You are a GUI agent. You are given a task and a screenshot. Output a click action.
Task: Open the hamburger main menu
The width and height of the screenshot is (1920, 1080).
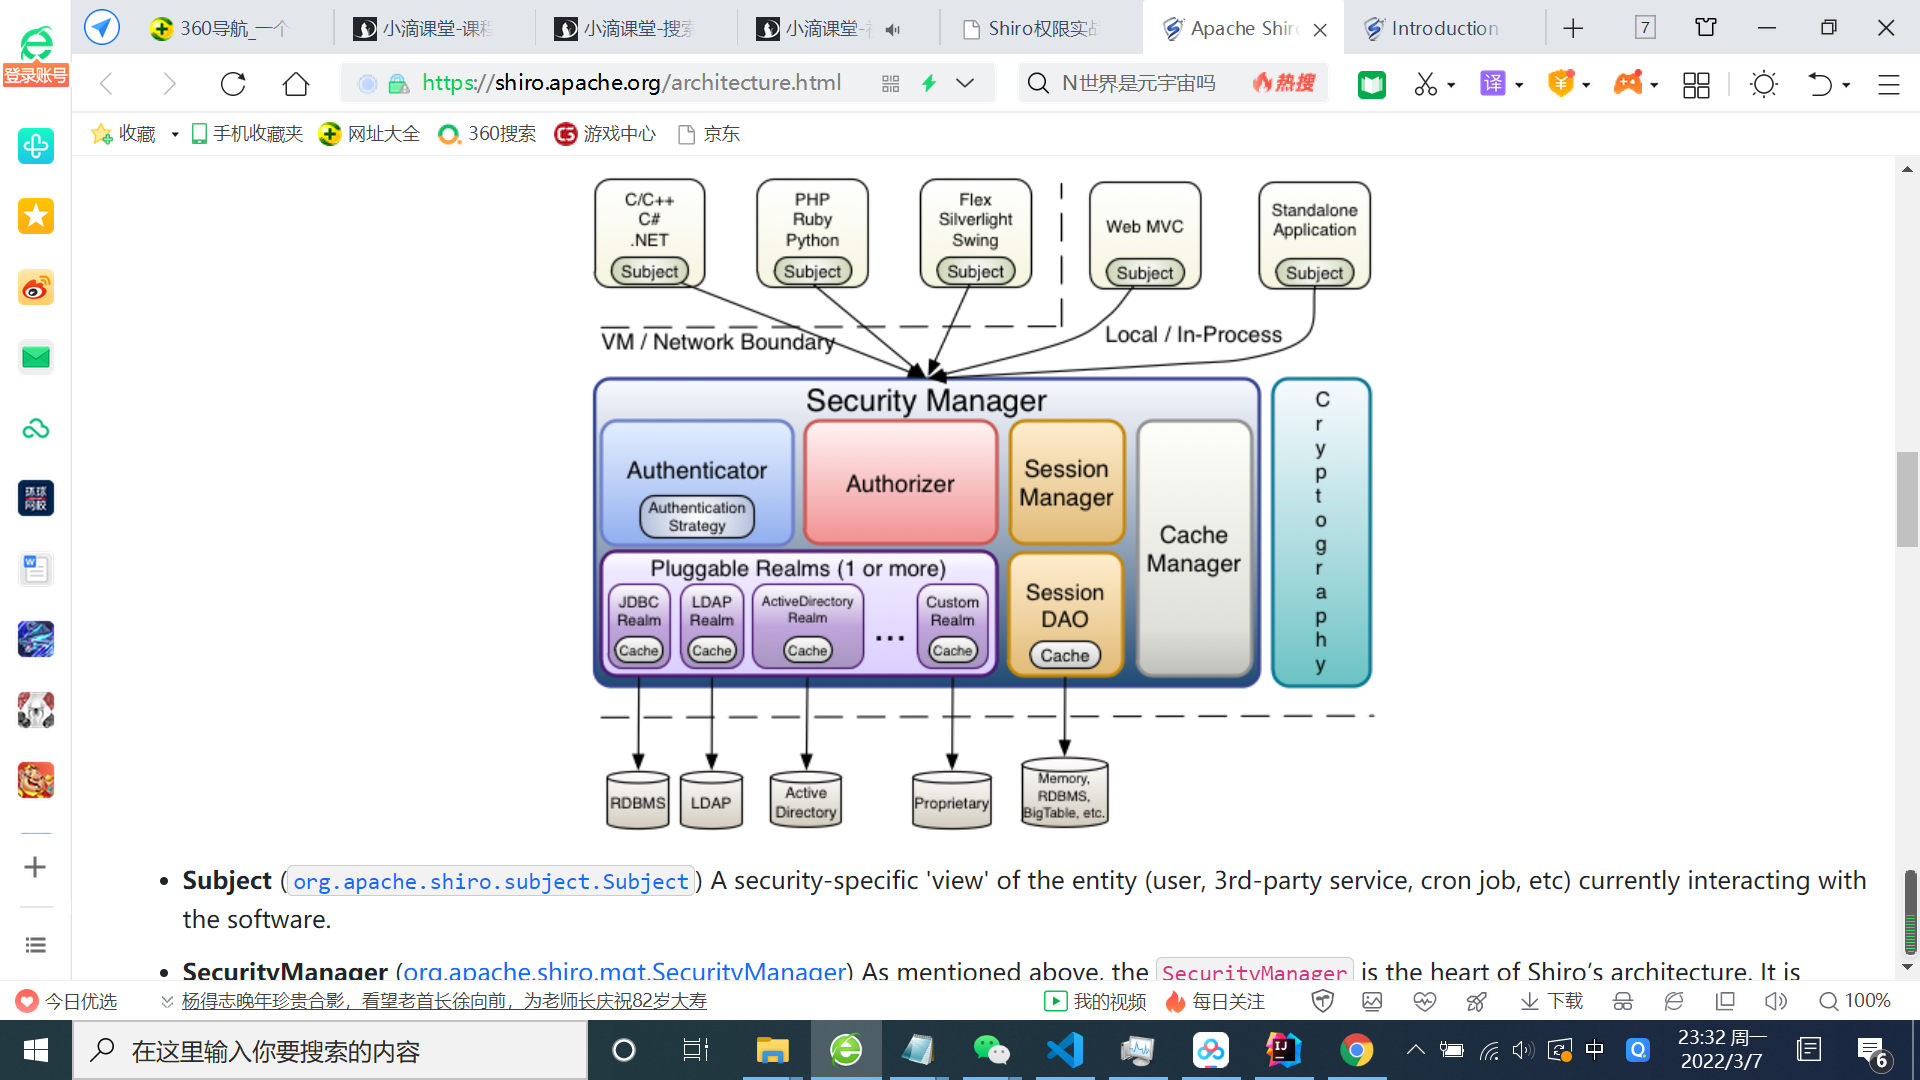(1888, 85)
